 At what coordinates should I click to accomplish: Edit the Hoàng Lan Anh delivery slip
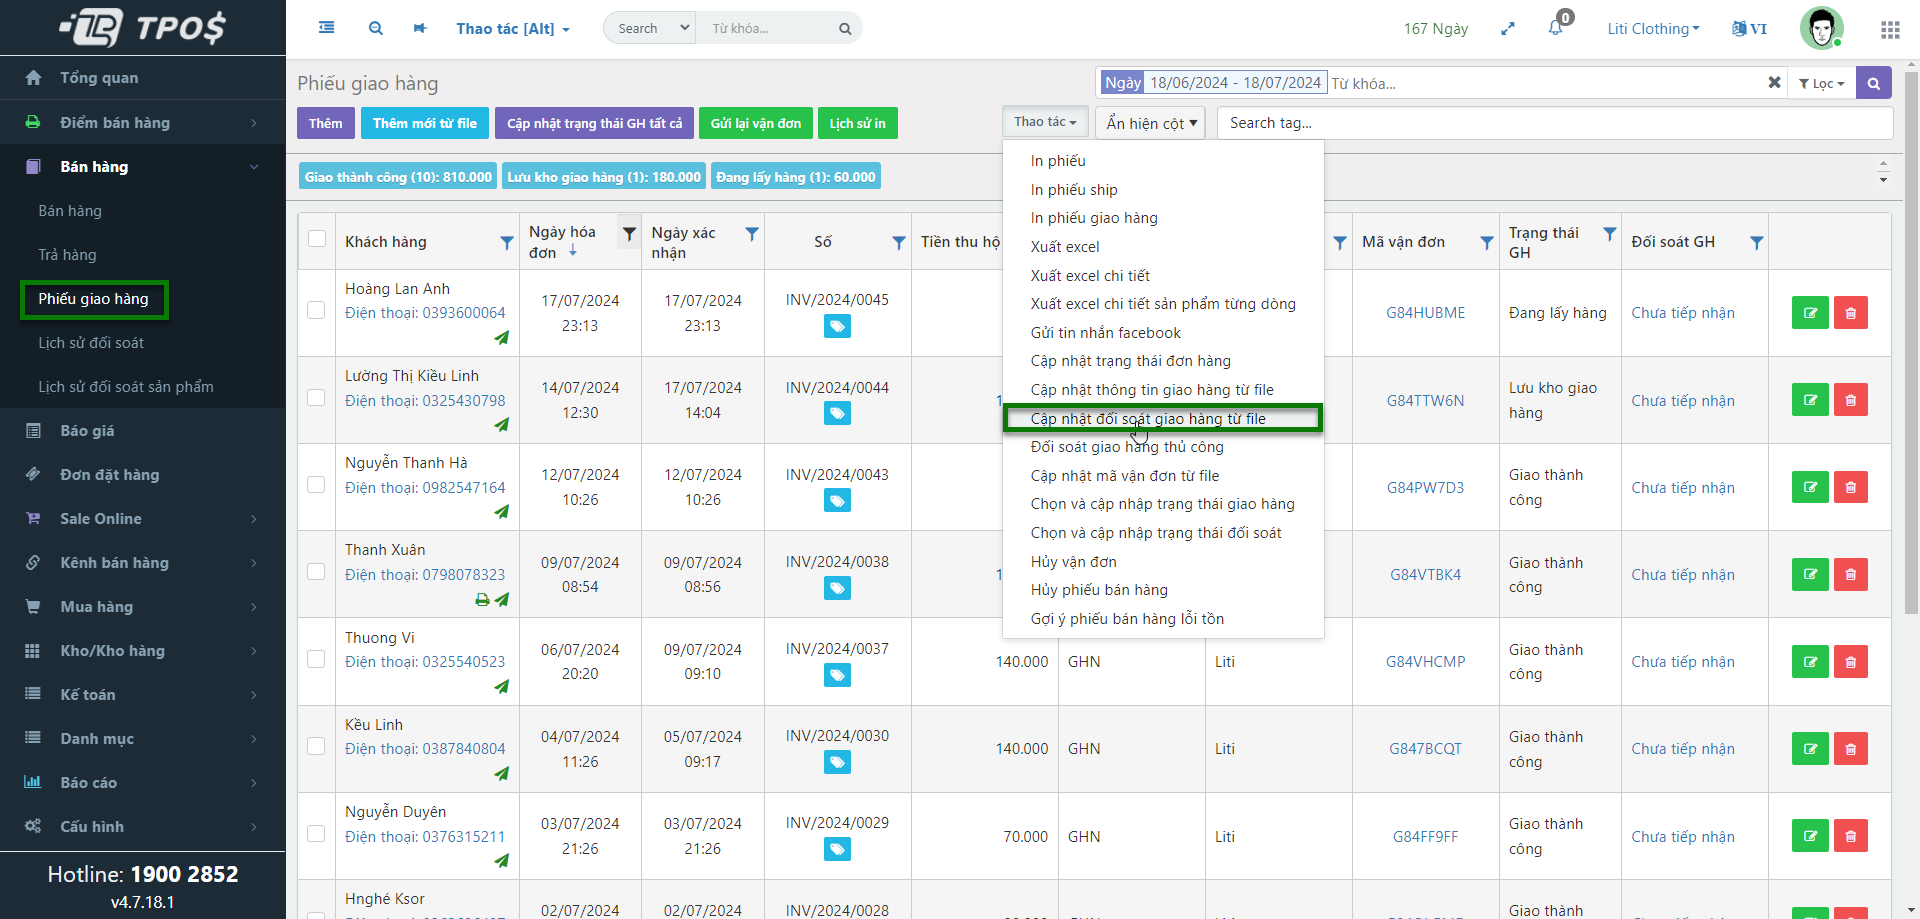1810,313
